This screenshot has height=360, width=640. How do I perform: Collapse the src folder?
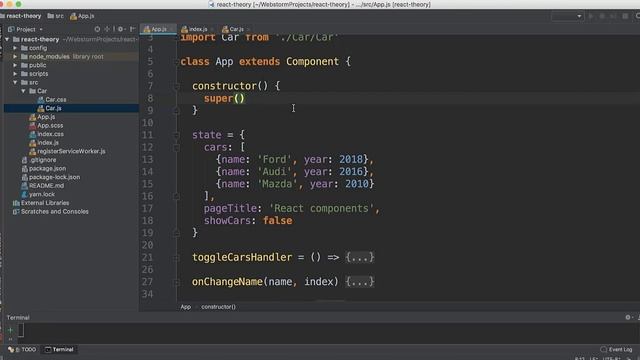point(15,82)
